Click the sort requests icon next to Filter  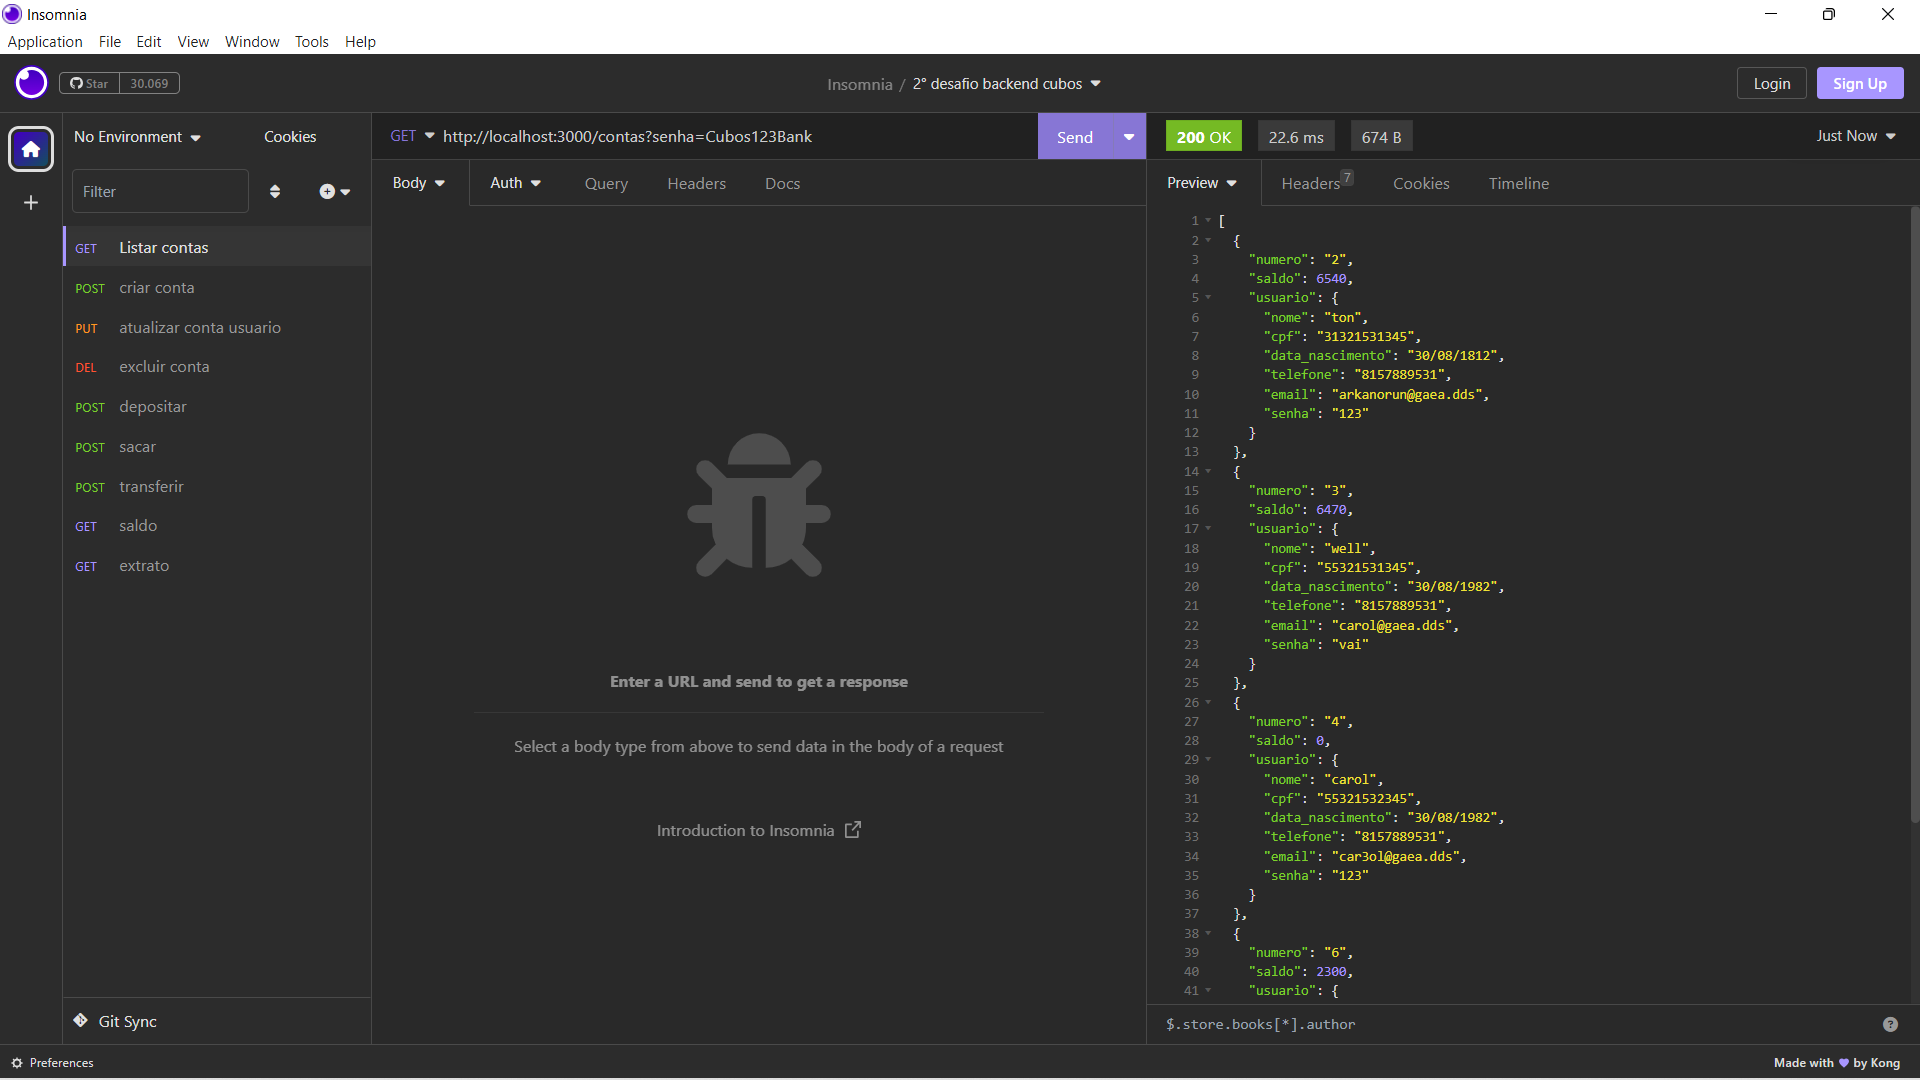(x=275, y=191)
